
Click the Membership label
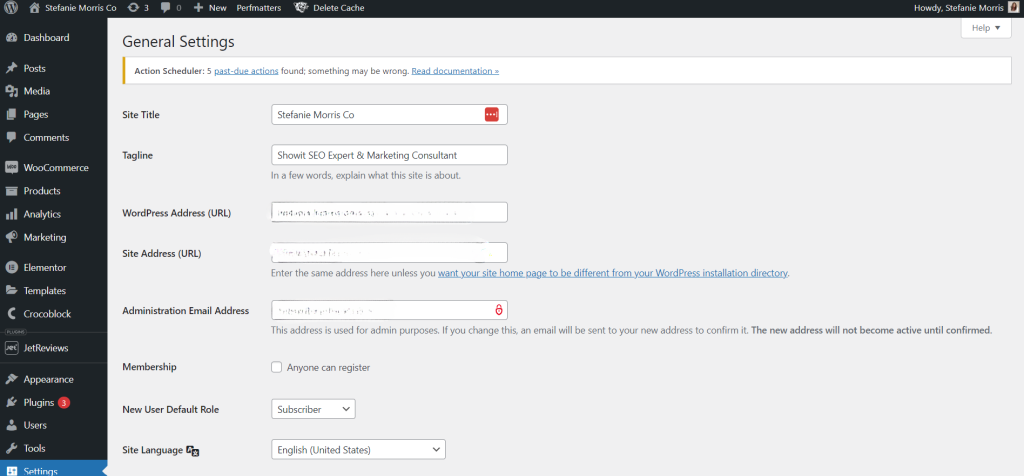tap(150, 367)
